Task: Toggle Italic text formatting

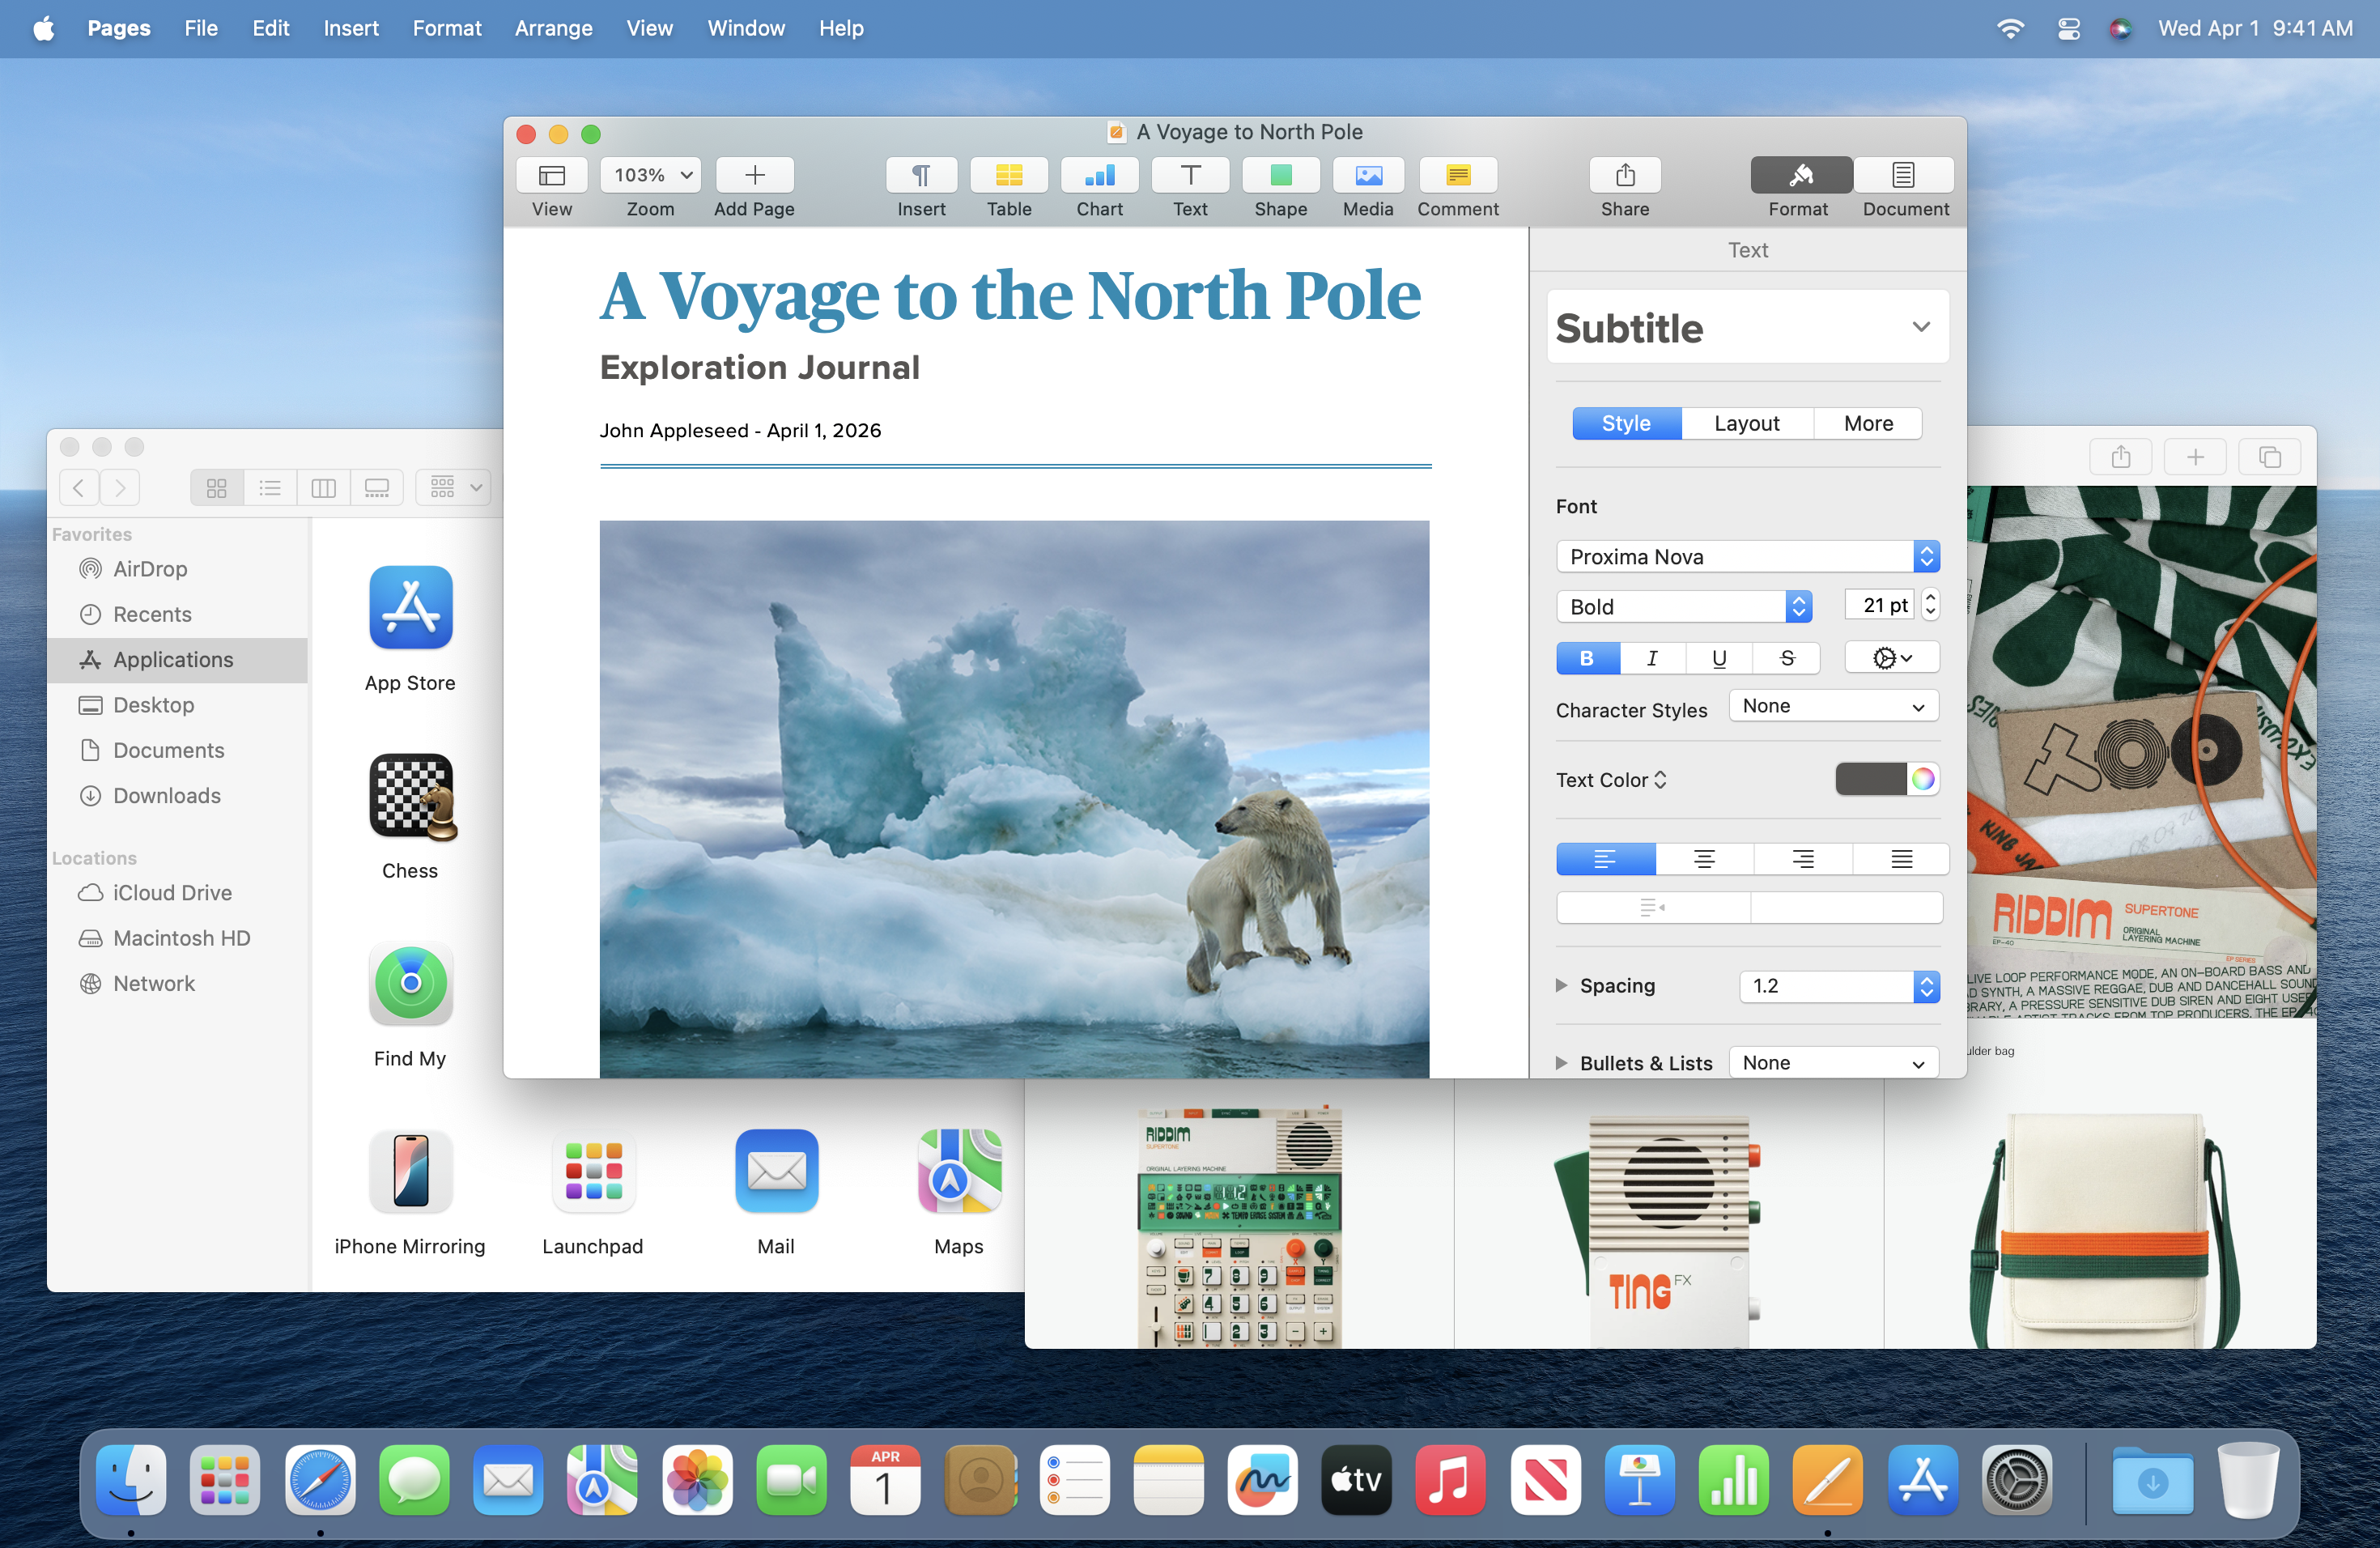Action: (1652, 658)
